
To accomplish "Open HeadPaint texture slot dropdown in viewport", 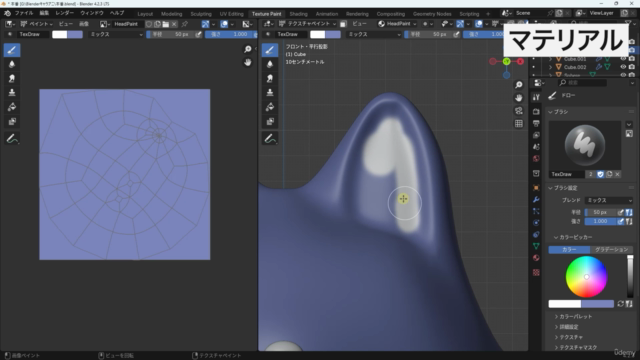I will point(397,24).
